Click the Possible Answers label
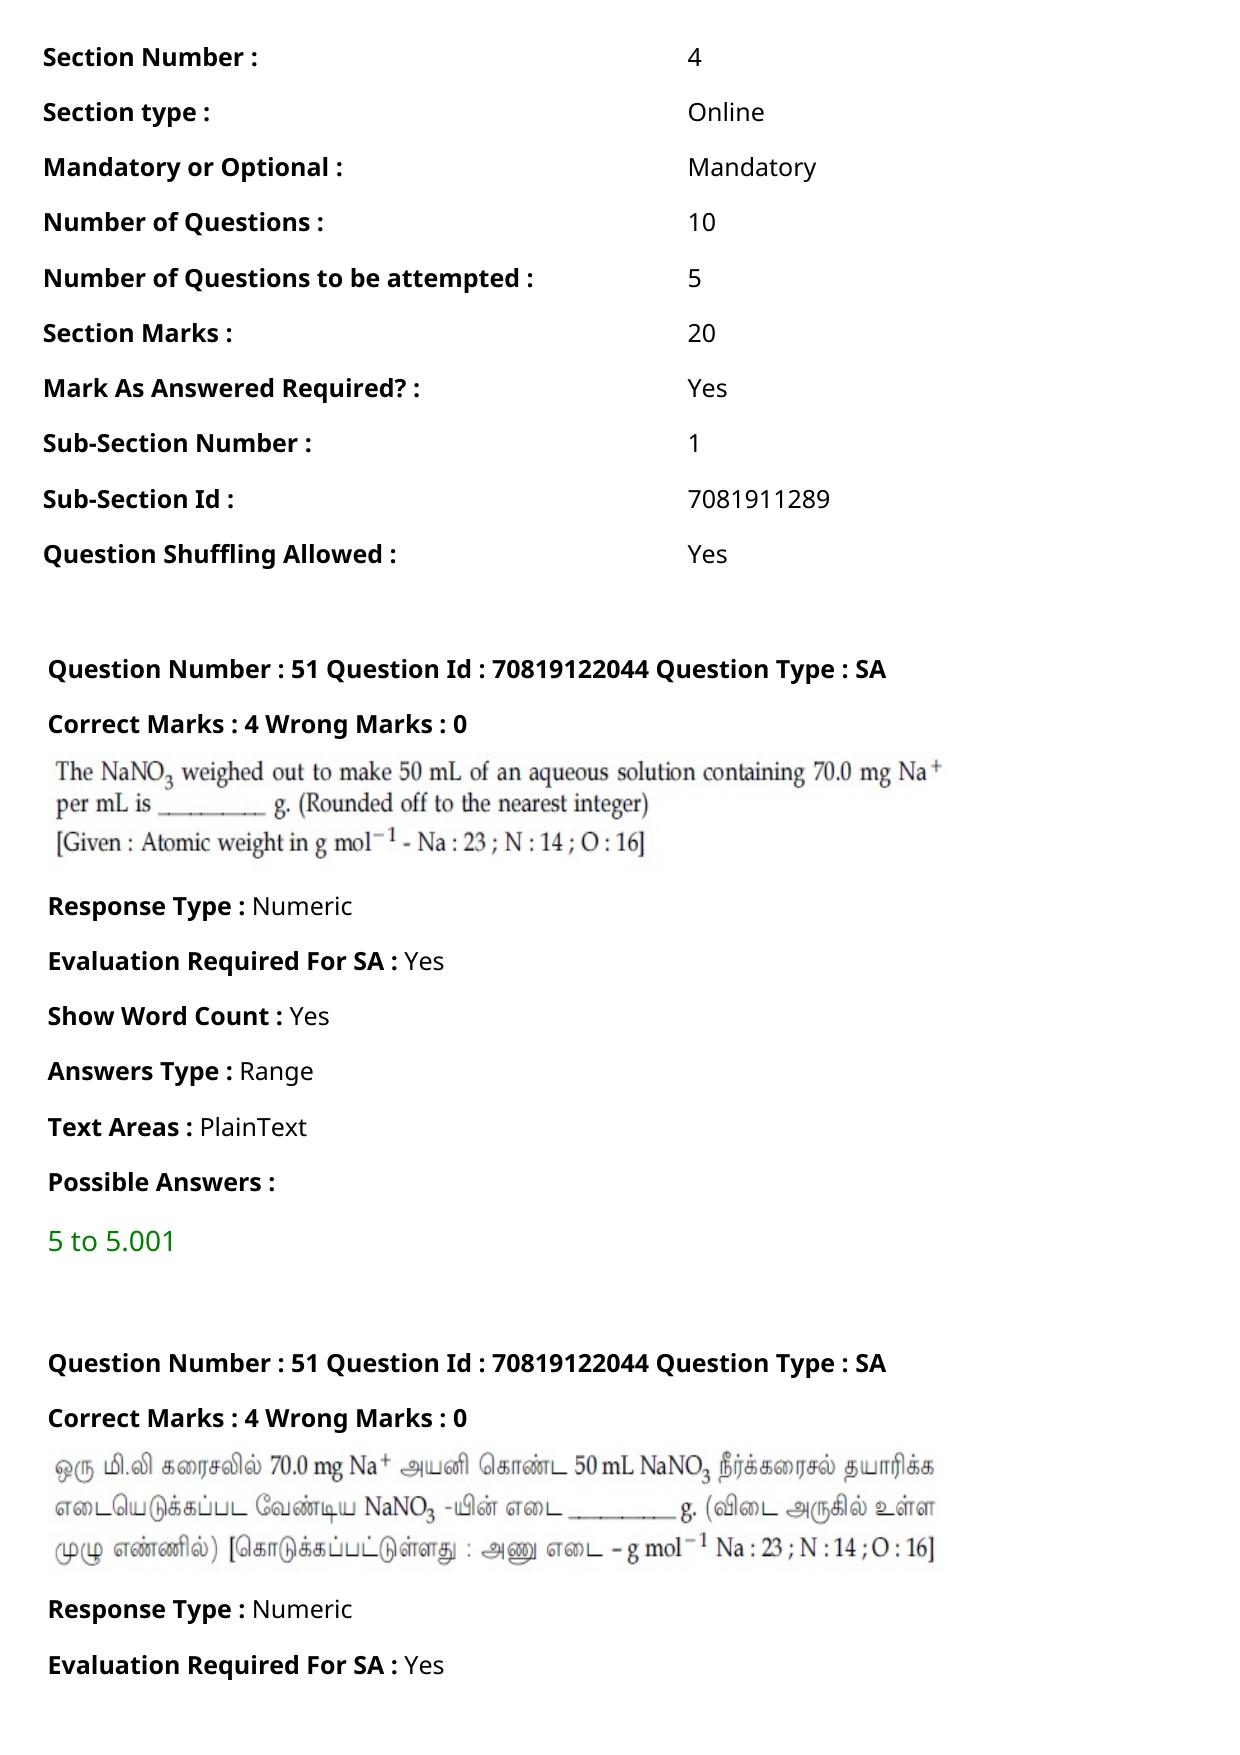The width and height of the screenshot is (1240, 1755). (x=161, y=1182)
